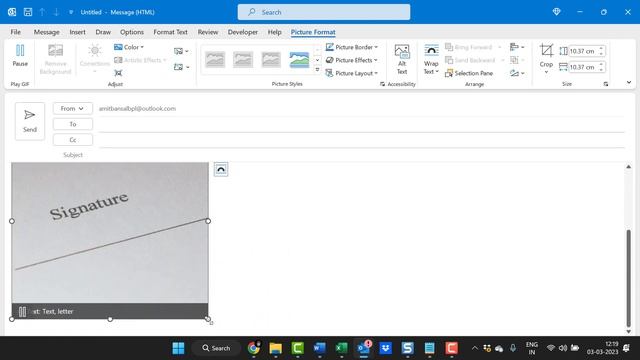
Task: Open Excel from the taskbar
Action: coord(341,348)
